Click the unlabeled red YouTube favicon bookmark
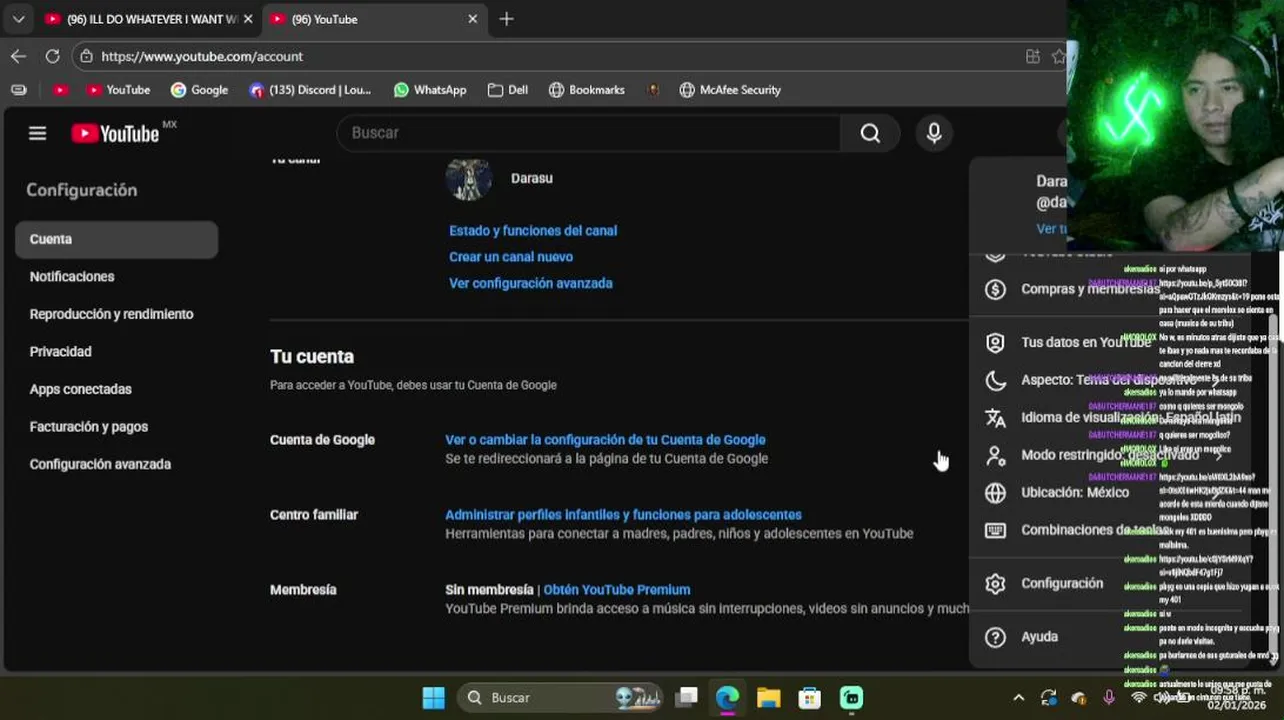The image size is (1284, 720). tap(60, 90)
